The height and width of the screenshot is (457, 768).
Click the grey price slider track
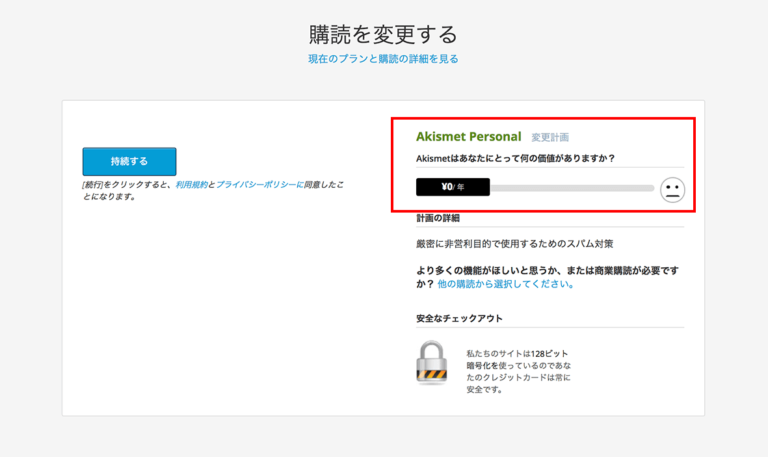[572, 188]
